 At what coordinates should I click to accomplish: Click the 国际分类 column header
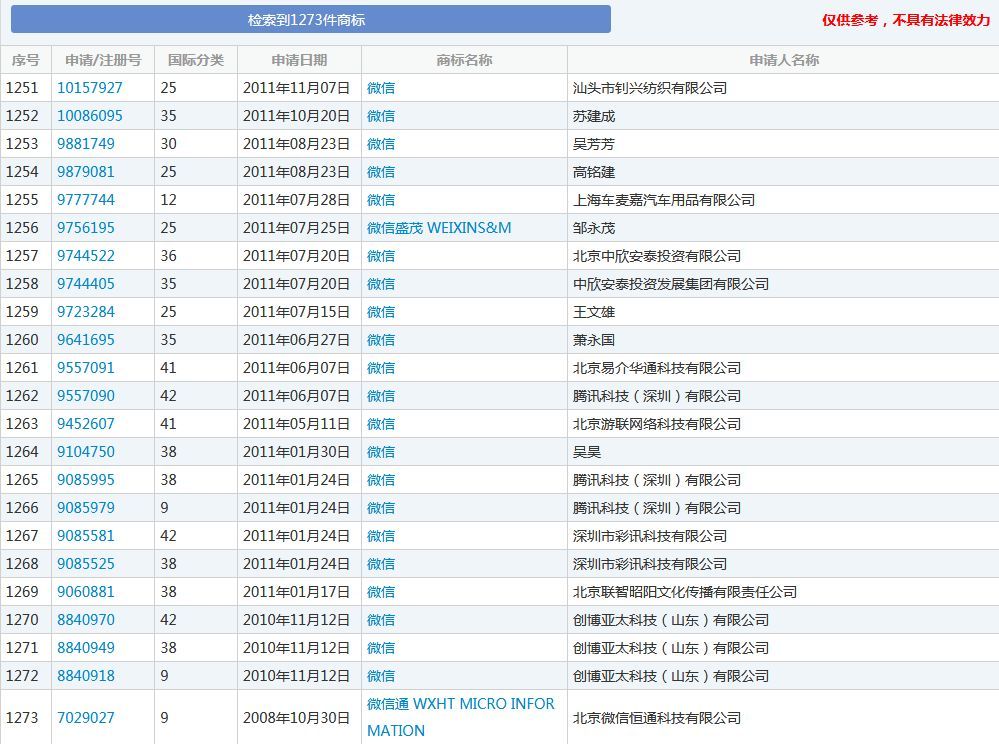pyautogui.click(x=196, y=60)
